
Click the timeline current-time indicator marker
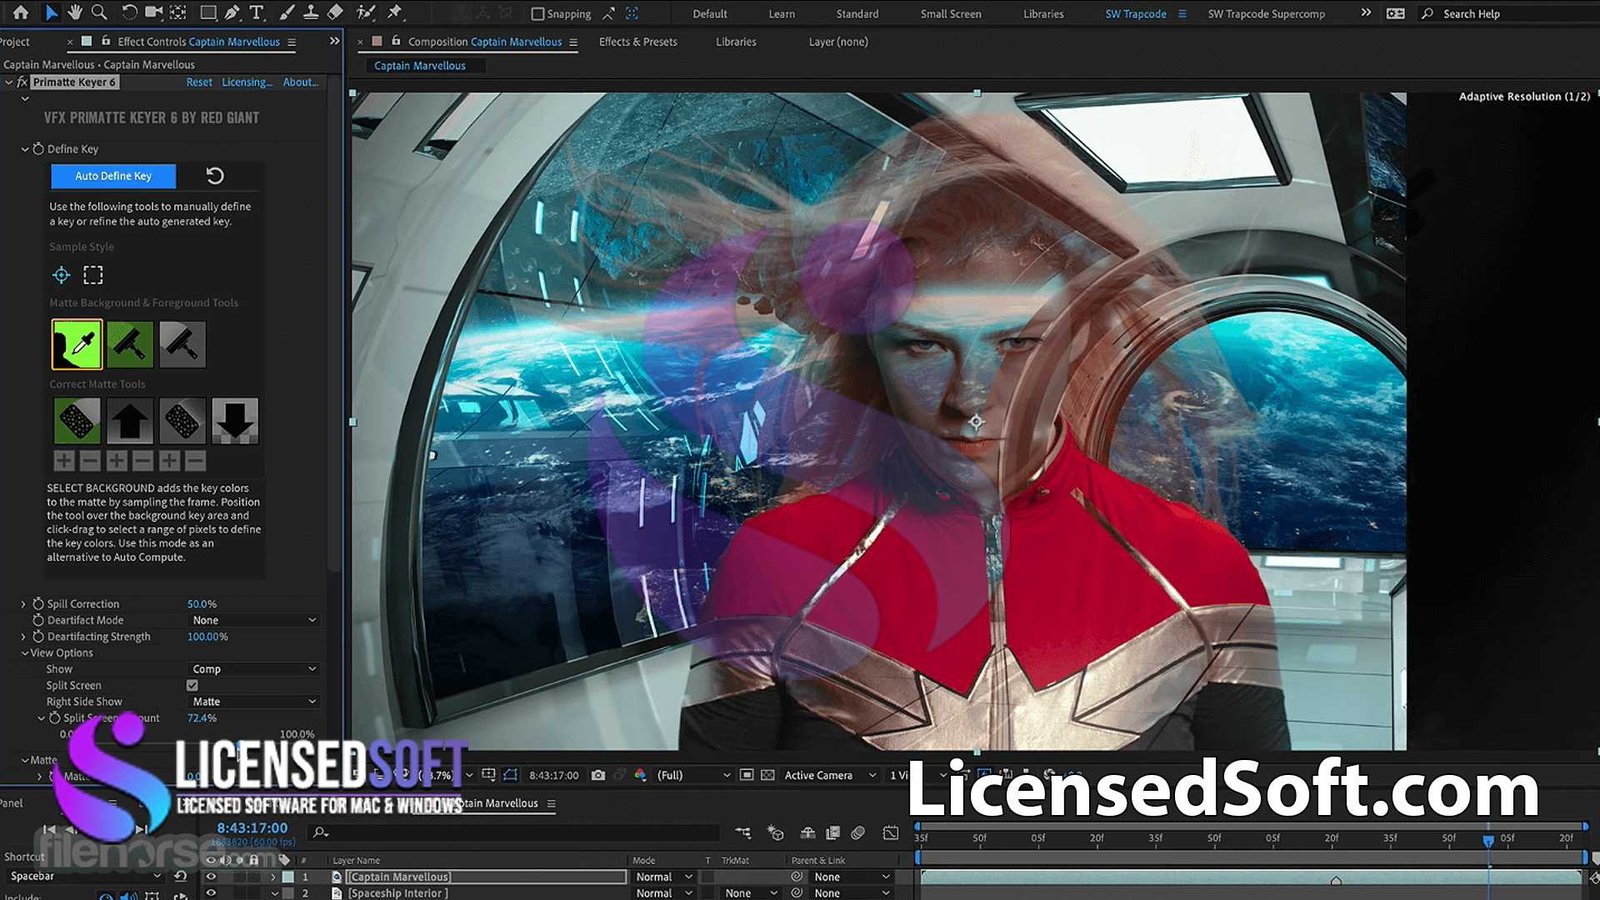tap(1488, 841)
